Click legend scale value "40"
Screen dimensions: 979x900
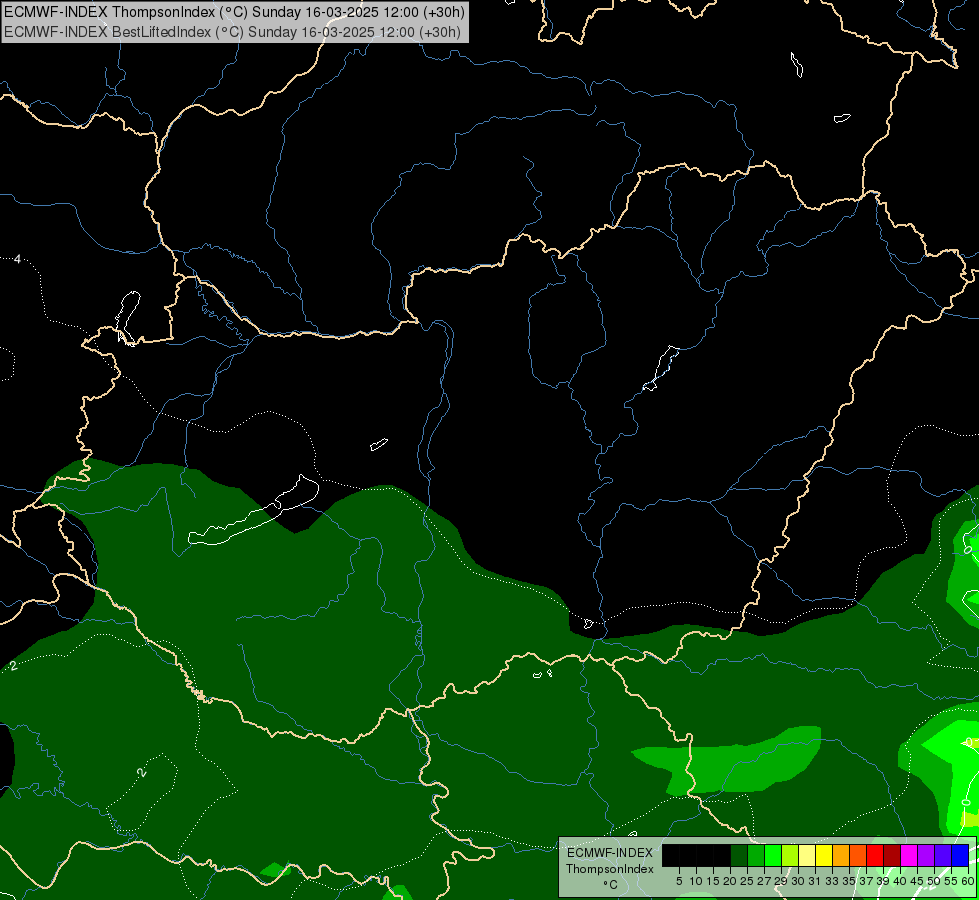tap(900, 881)
